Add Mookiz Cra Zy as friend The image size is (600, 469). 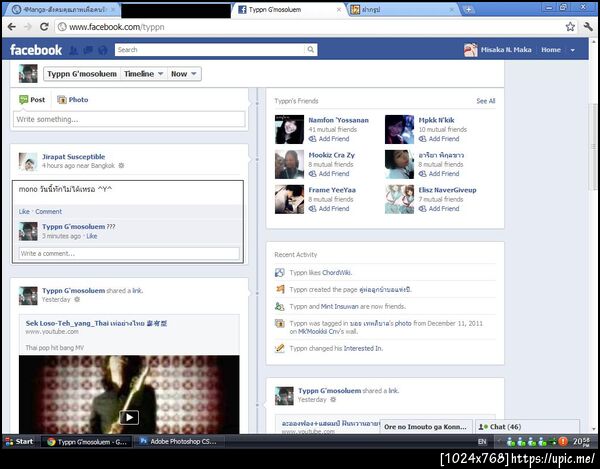point(329,174)
